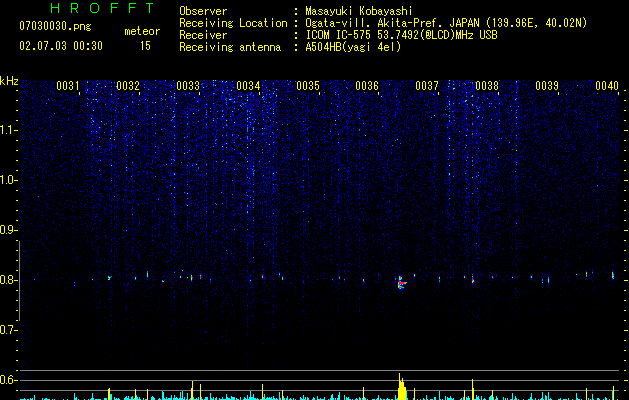Click time marker 0037
The image size is (629, 400).
(x=427, y=86)
